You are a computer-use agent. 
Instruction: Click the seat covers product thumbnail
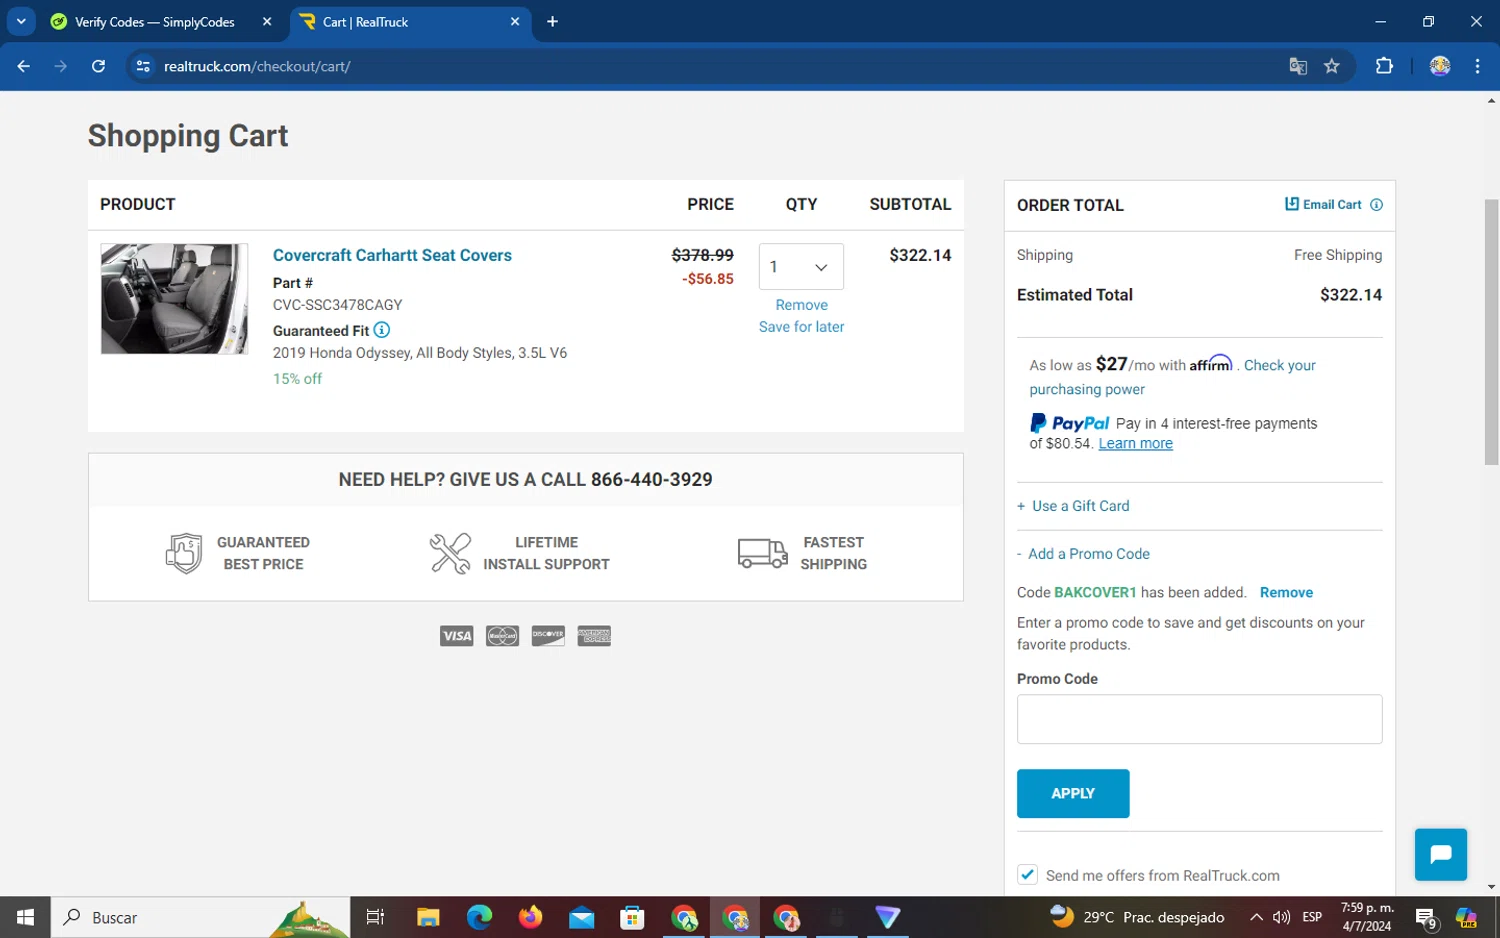pyautogui.click(x=174, y=299)
